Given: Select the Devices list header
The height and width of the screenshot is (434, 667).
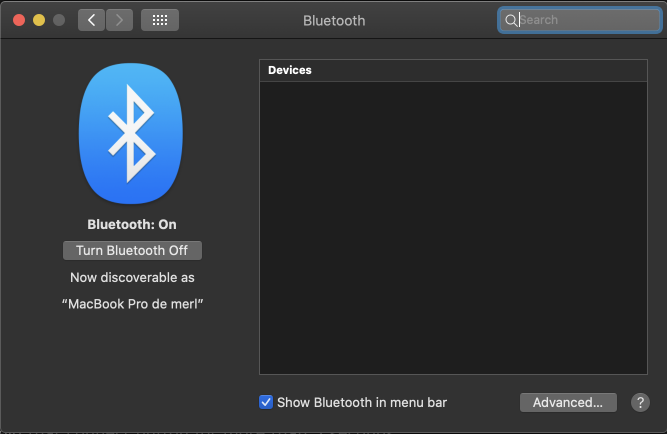Looking at the screenshot, I should (453, 70).
